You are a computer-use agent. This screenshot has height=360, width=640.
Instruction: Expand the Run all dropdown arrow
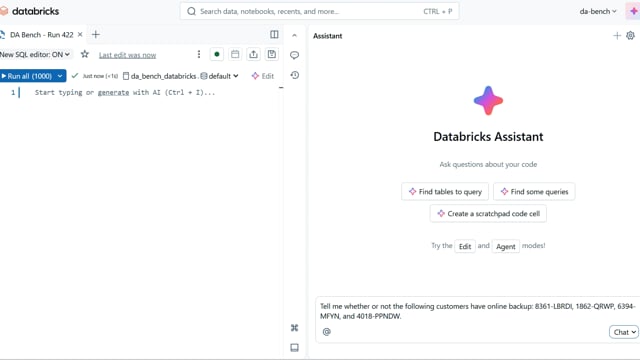pyautogui.click(x=60, y=76)
